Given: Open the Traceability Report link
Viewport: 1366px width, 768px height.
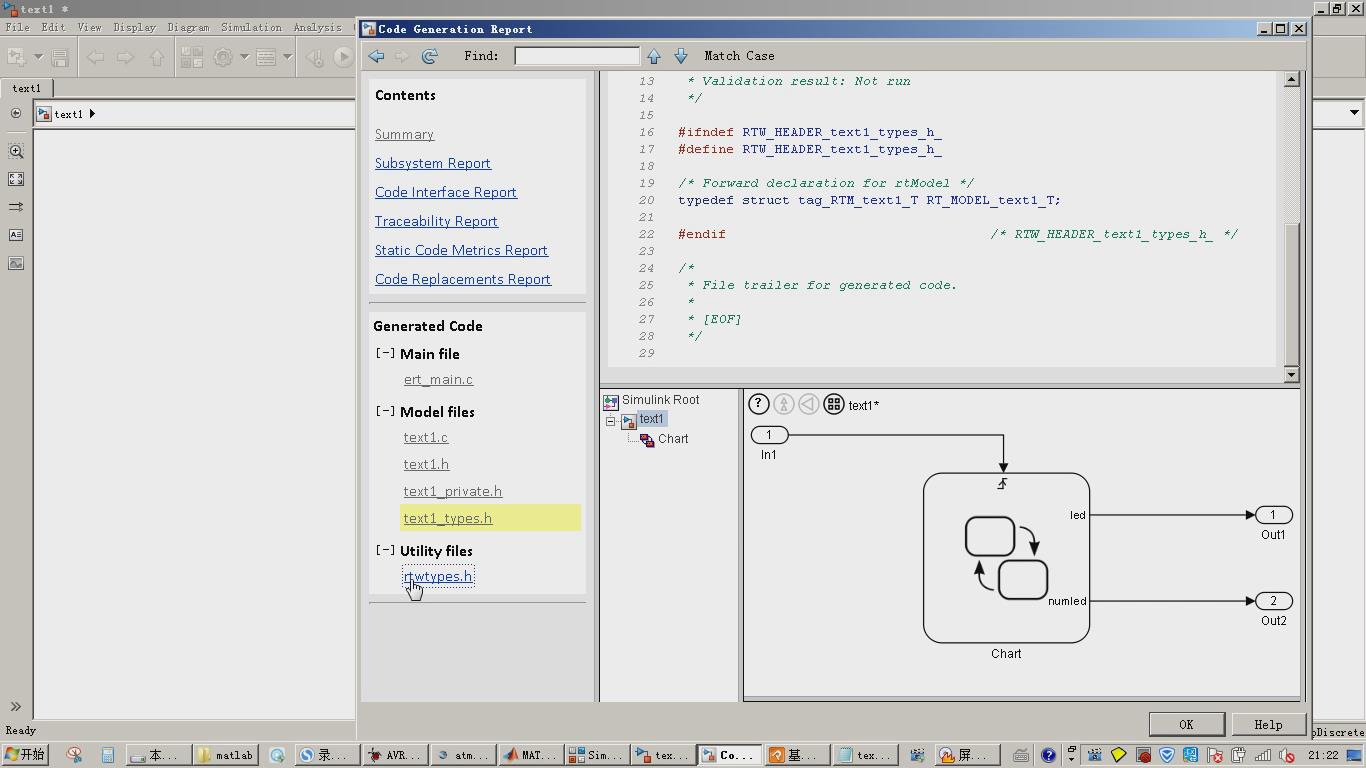Looking at the screenshot, I should click(436, 221).
